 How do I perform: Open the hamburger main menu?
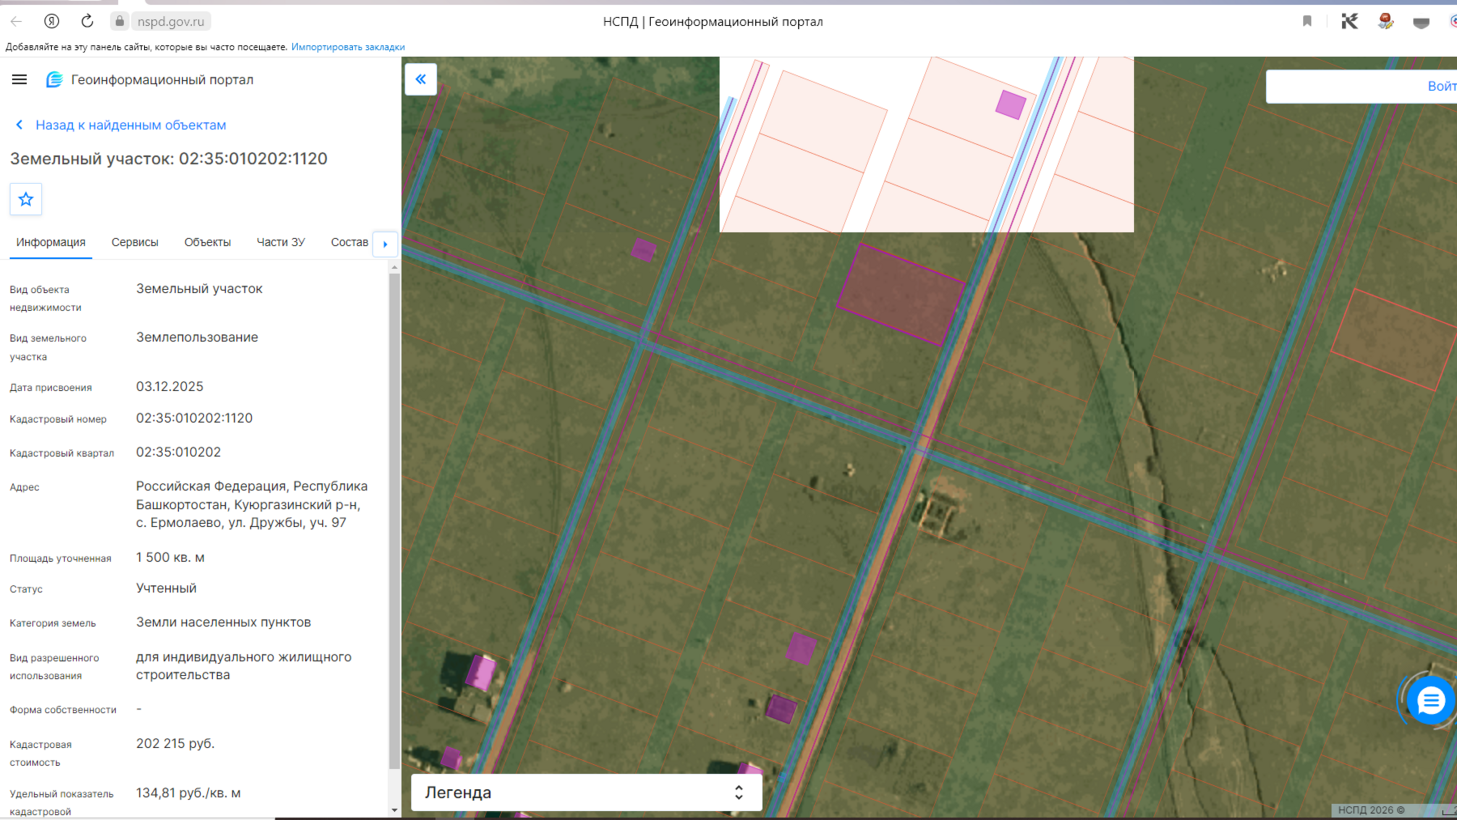[19, 79]
